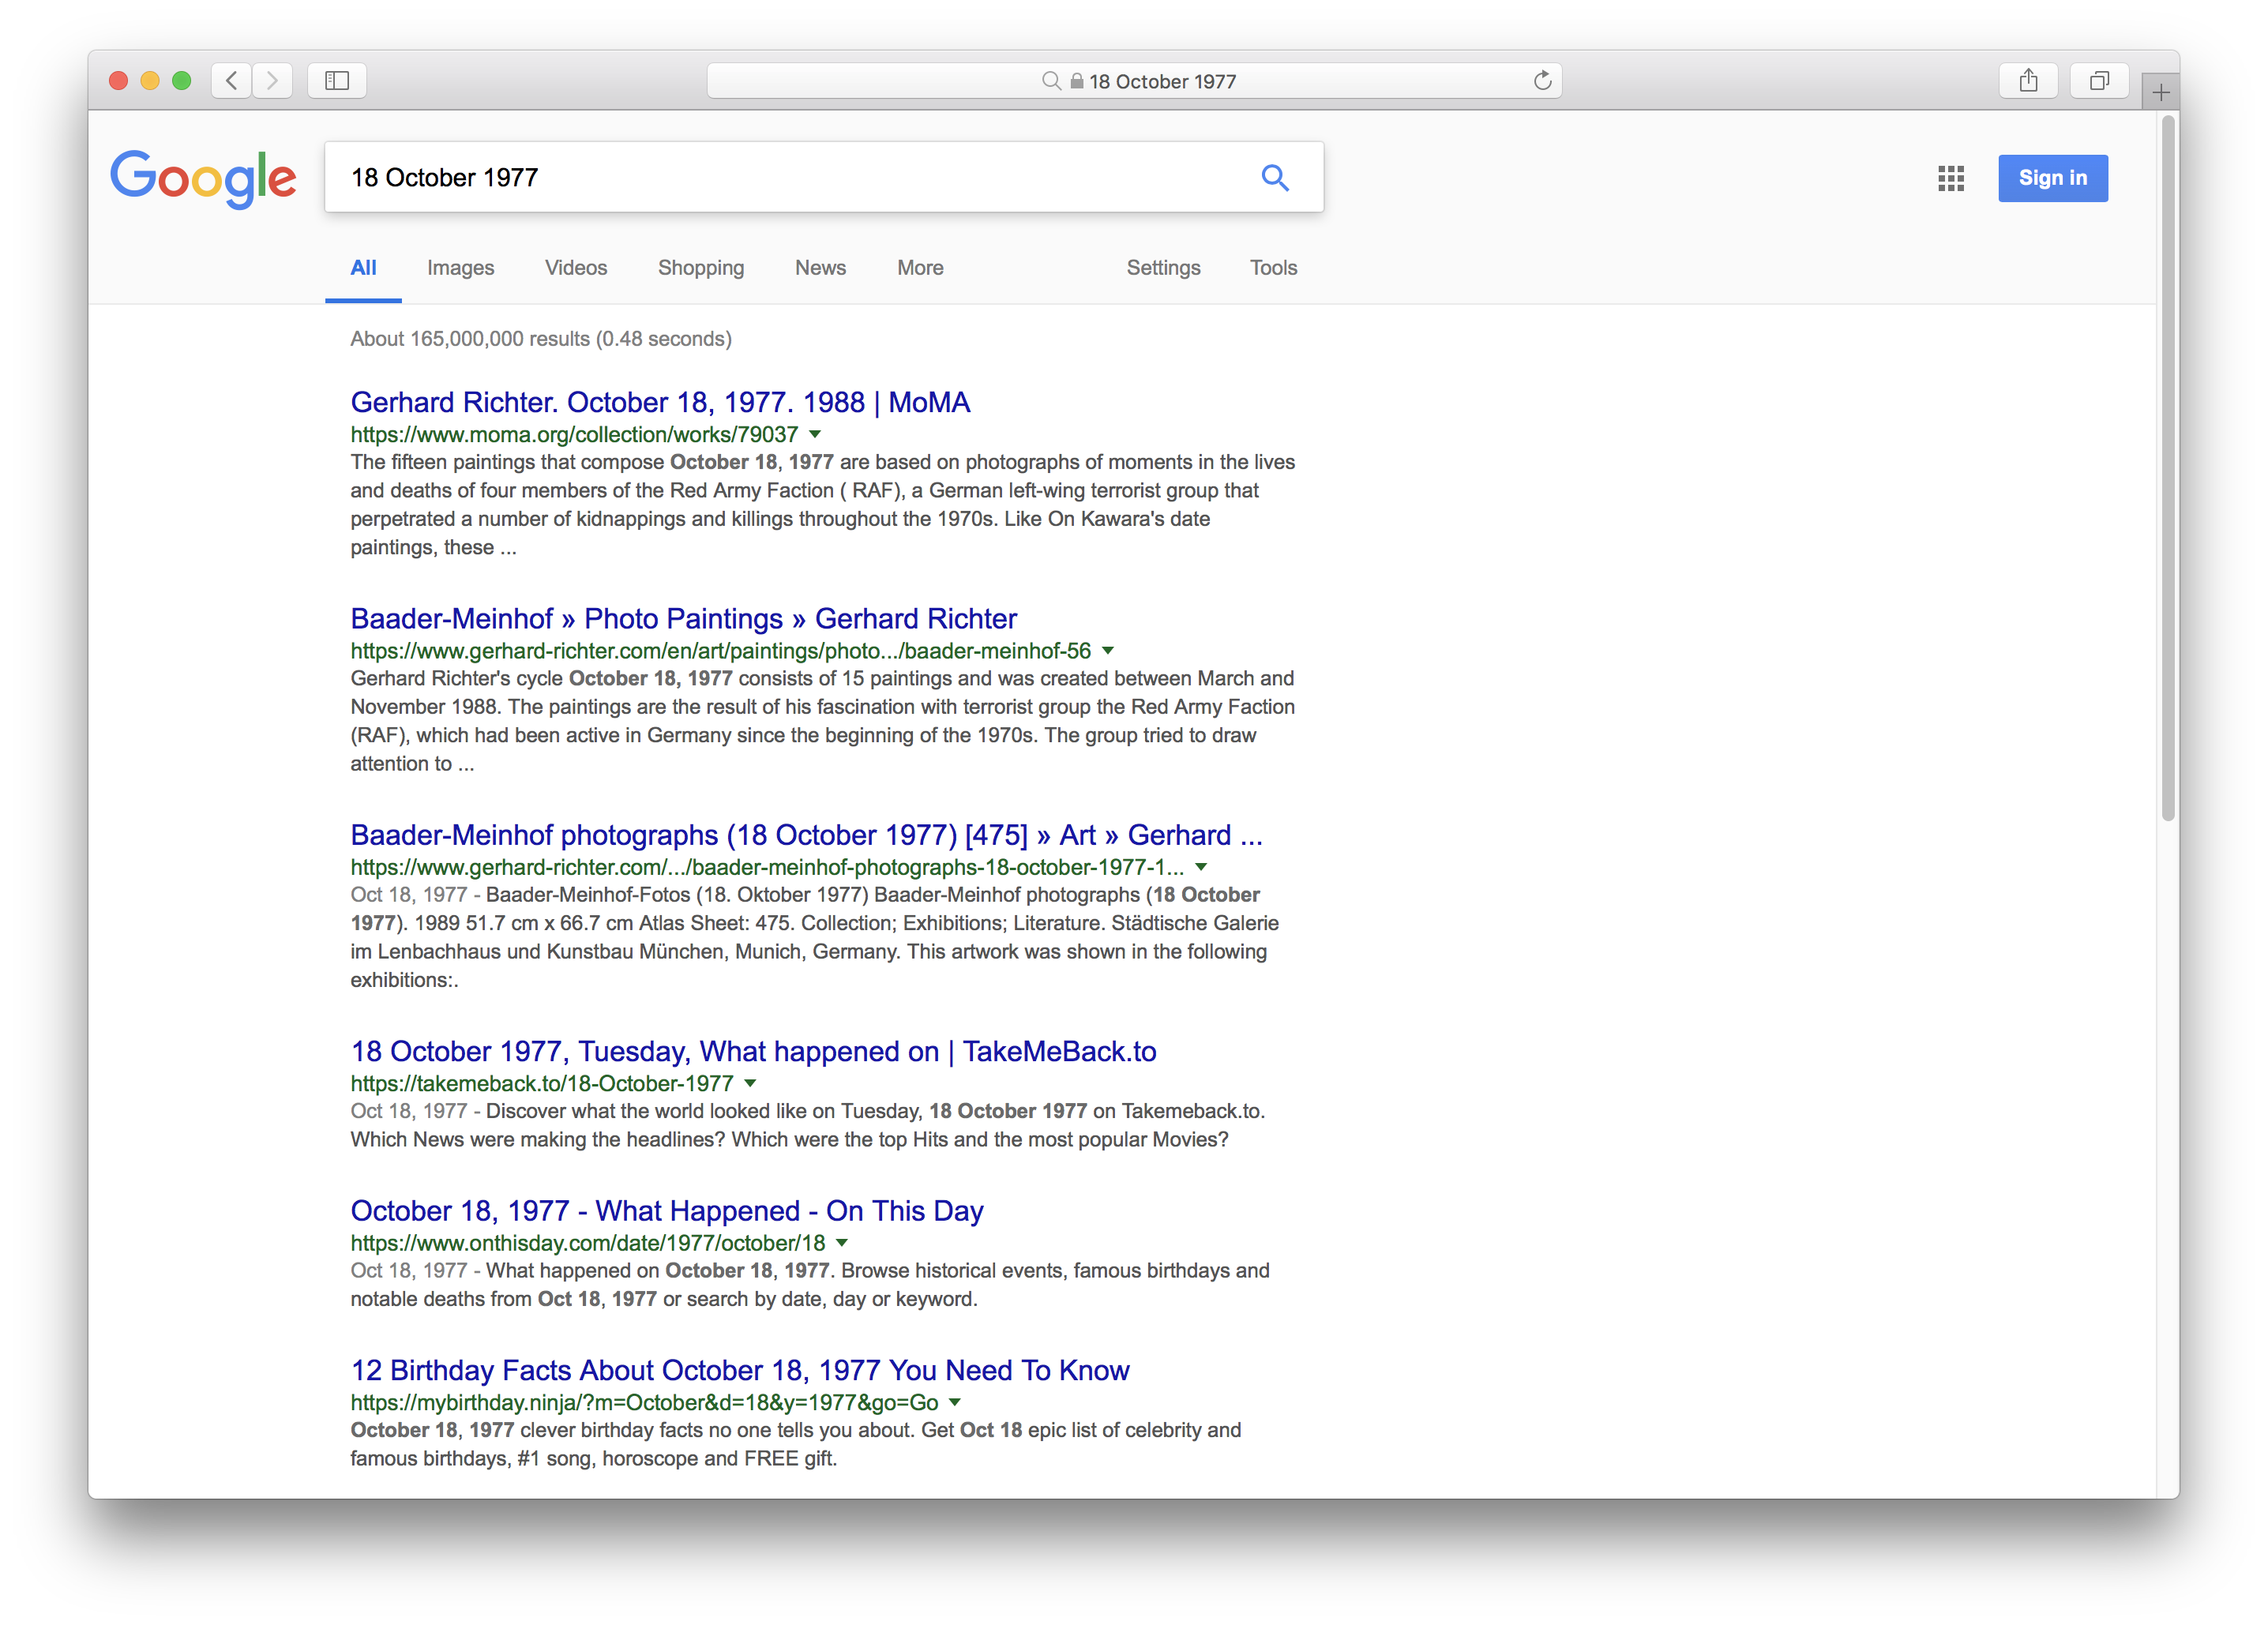Viewport: 2268px width, 1625px height.
Task: Click the Safari back arrow button
Action: [x=231, y=80]
